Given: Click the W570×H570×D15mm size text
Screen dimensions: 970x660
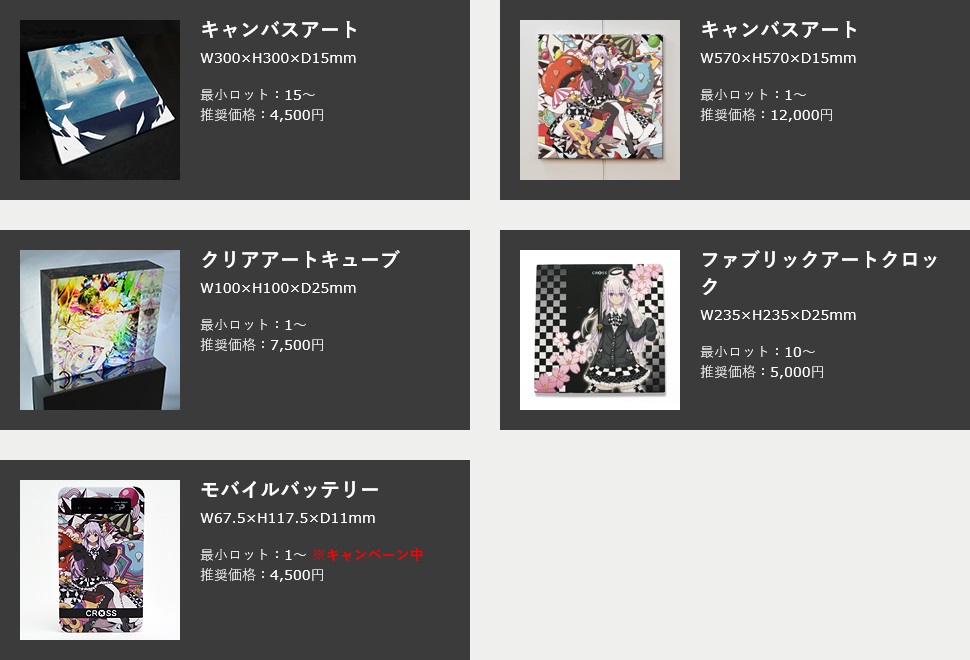Looking at the screenshot, I should tap(778, 58).
